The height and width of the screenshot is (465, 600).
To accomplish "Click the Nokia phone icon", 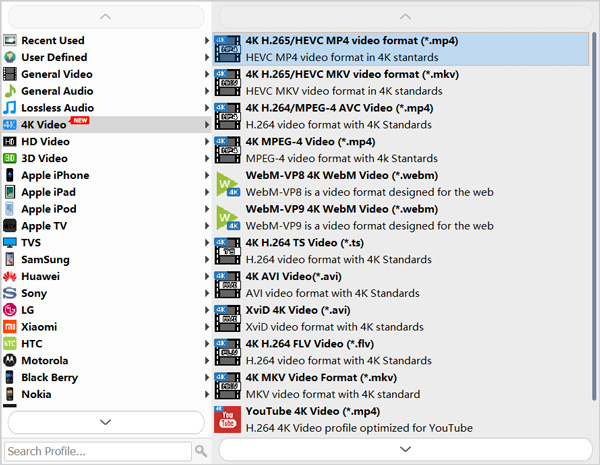I will (10, 394).
